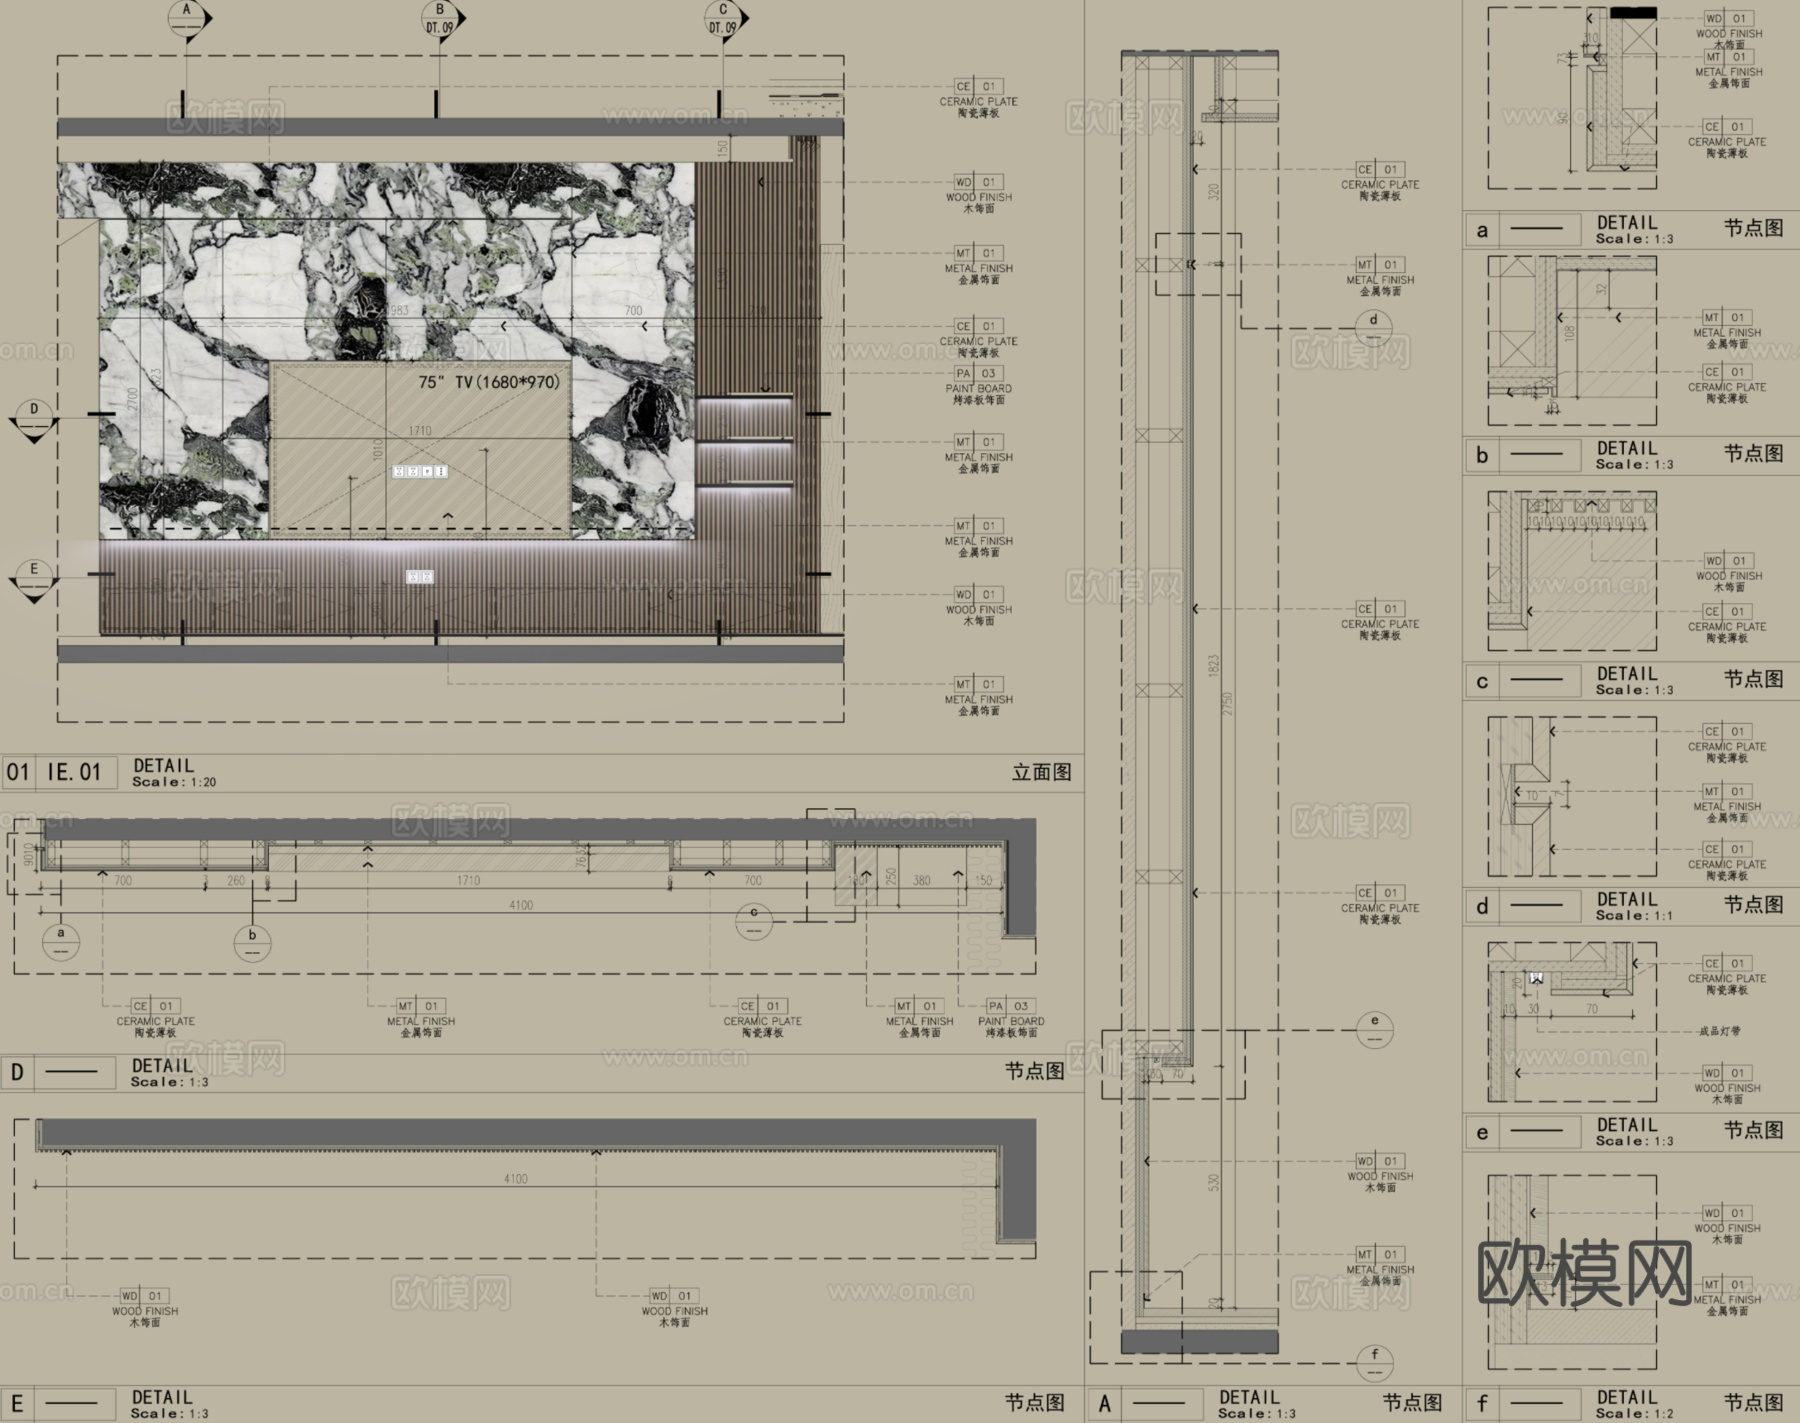Viewport: 1800px width, 1423px height.
Task: Click "Scale: 1:2" in detail f title
Action: (1634, 1413)
